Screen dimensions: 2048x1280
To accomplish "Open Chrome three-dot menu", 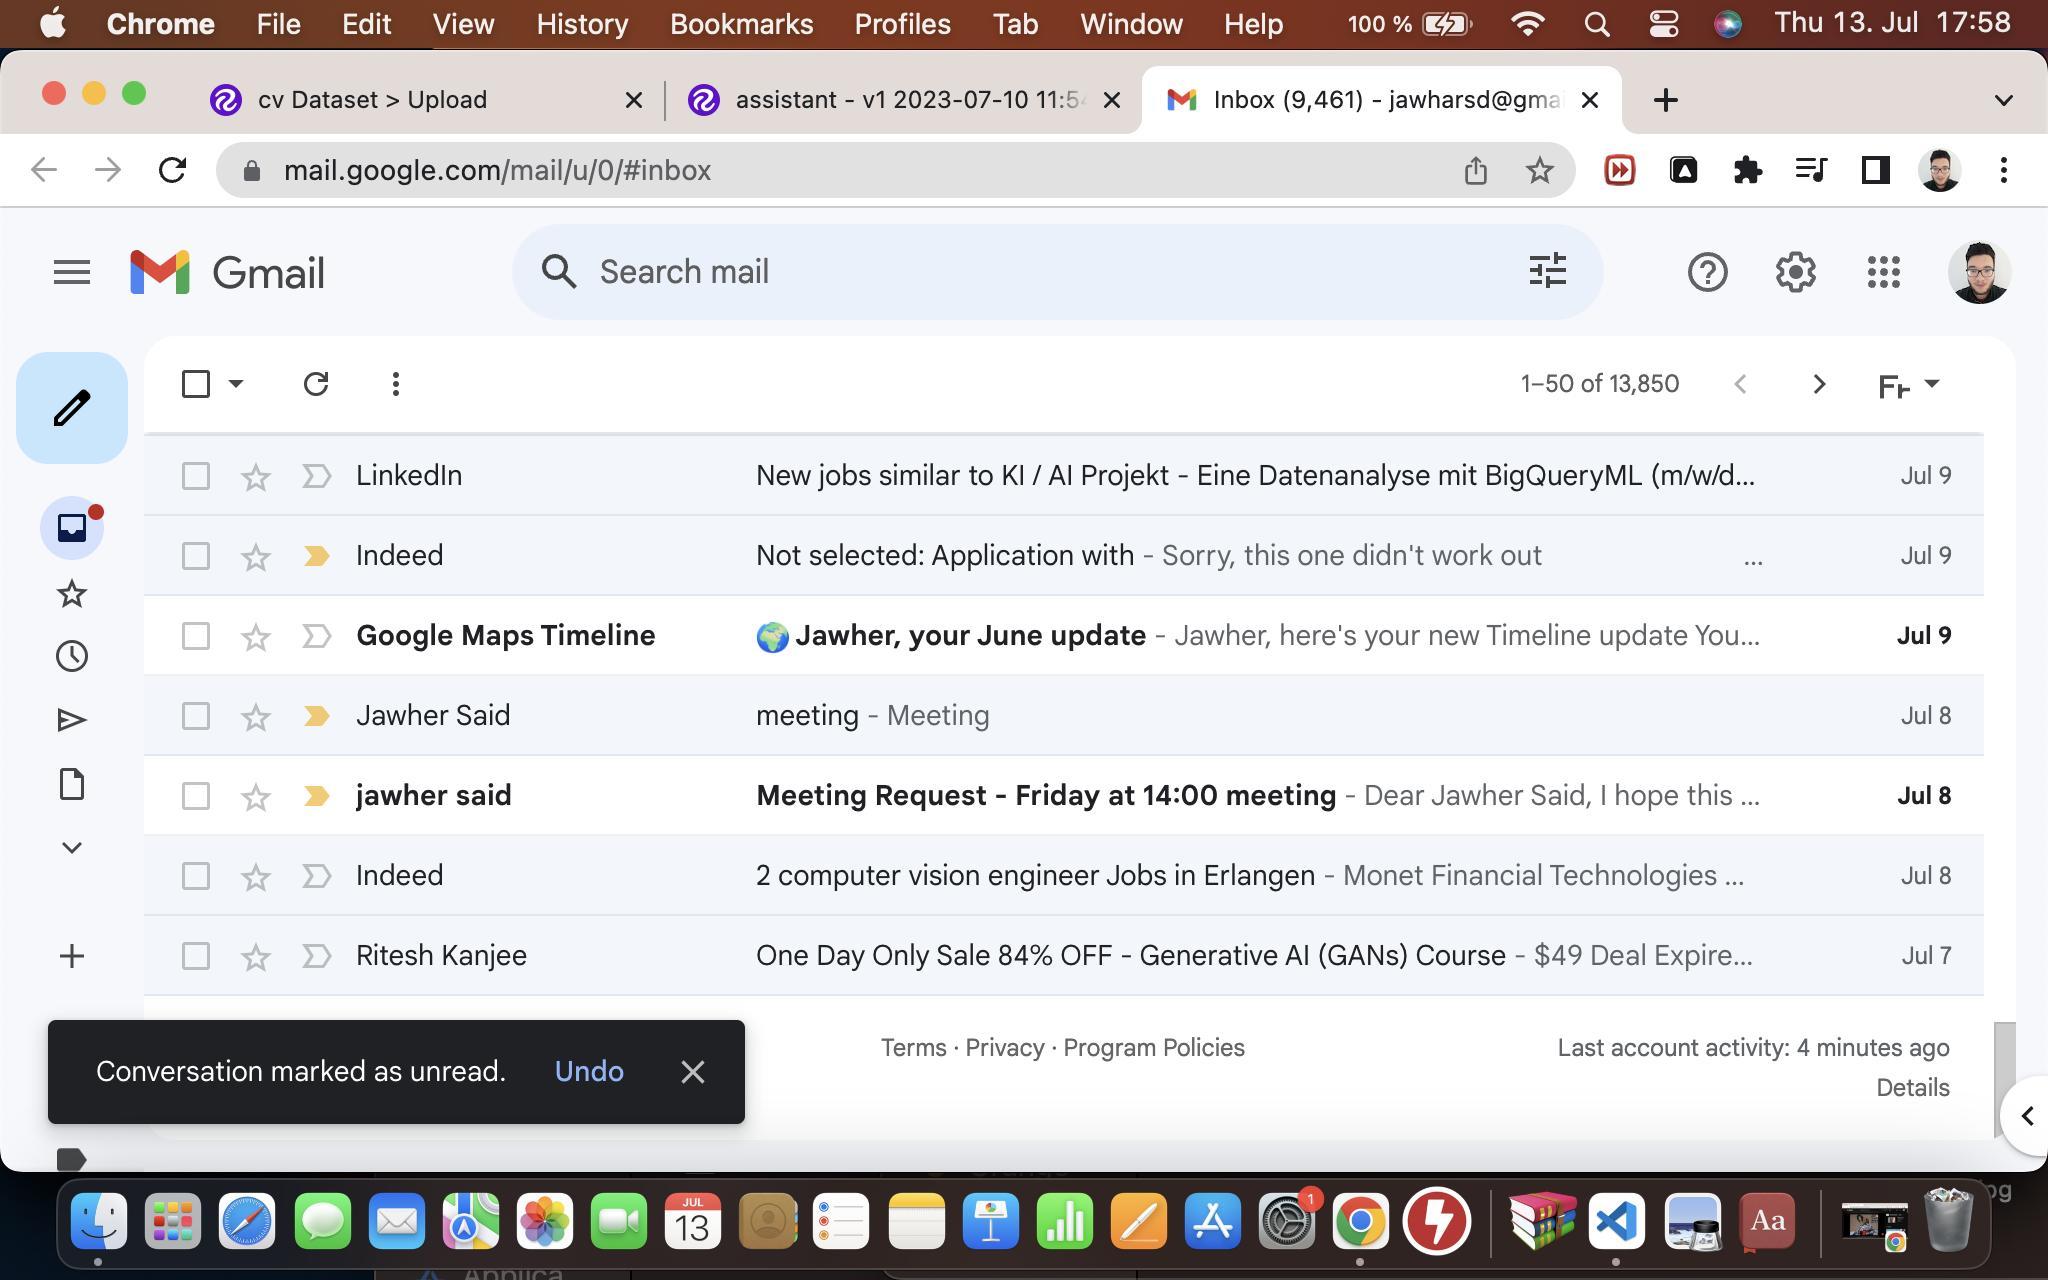I will point(2003,170).
